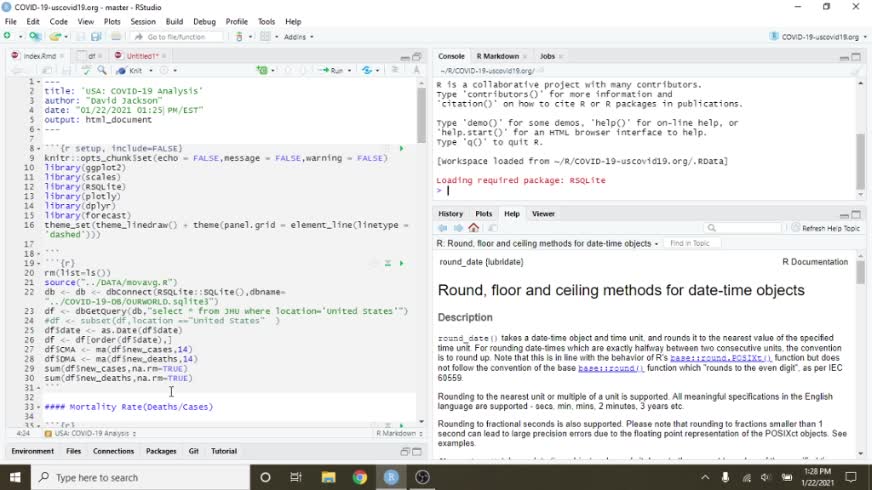Open the R Markdown file type selector

pyautogui.click(x=399, y=433)
